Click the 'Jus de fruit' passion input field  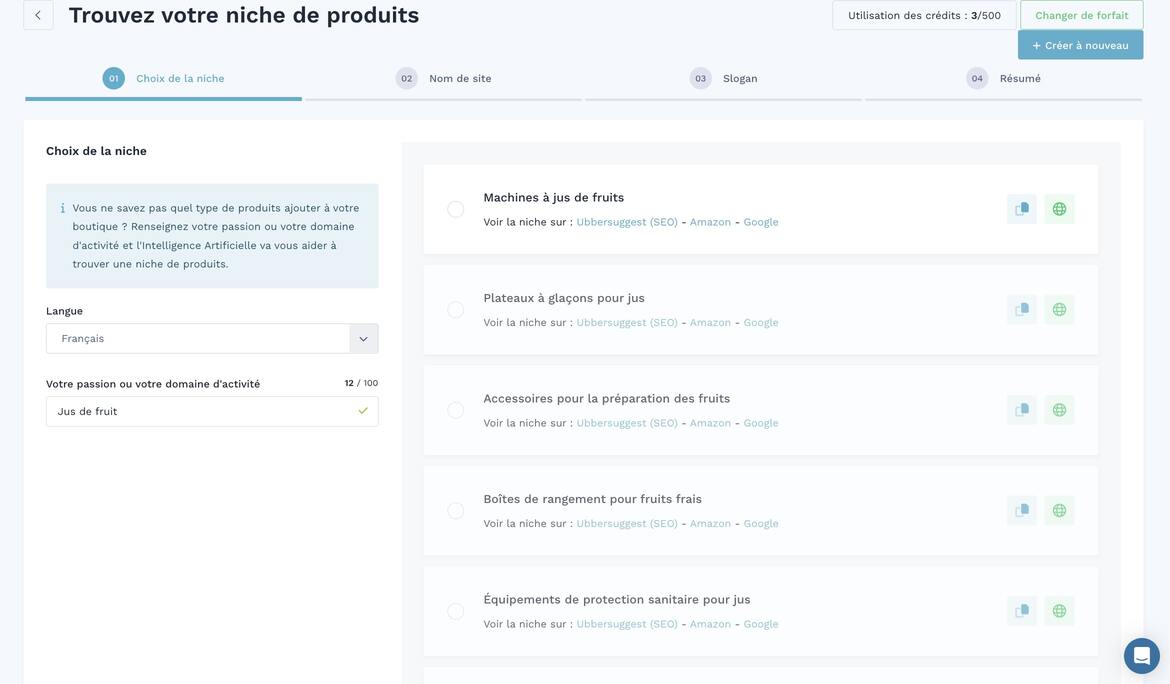(x=212, y=412)
